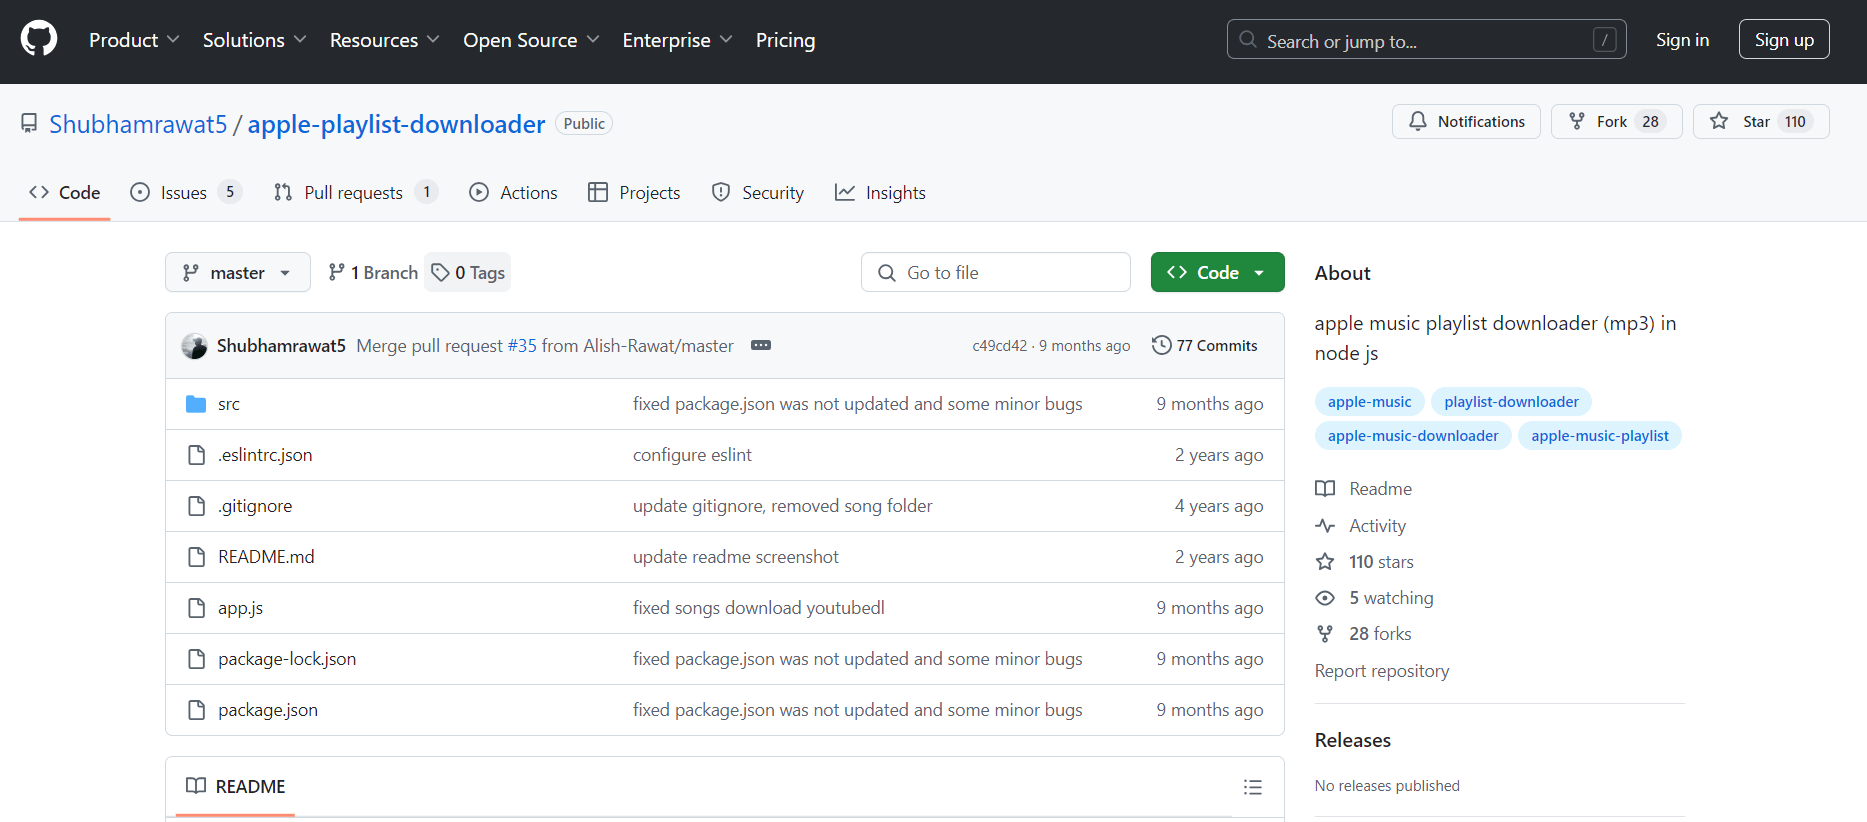Open commit 'update readme screenshot'
Viewport: 1867px width, 822px height.
(736, 557)
